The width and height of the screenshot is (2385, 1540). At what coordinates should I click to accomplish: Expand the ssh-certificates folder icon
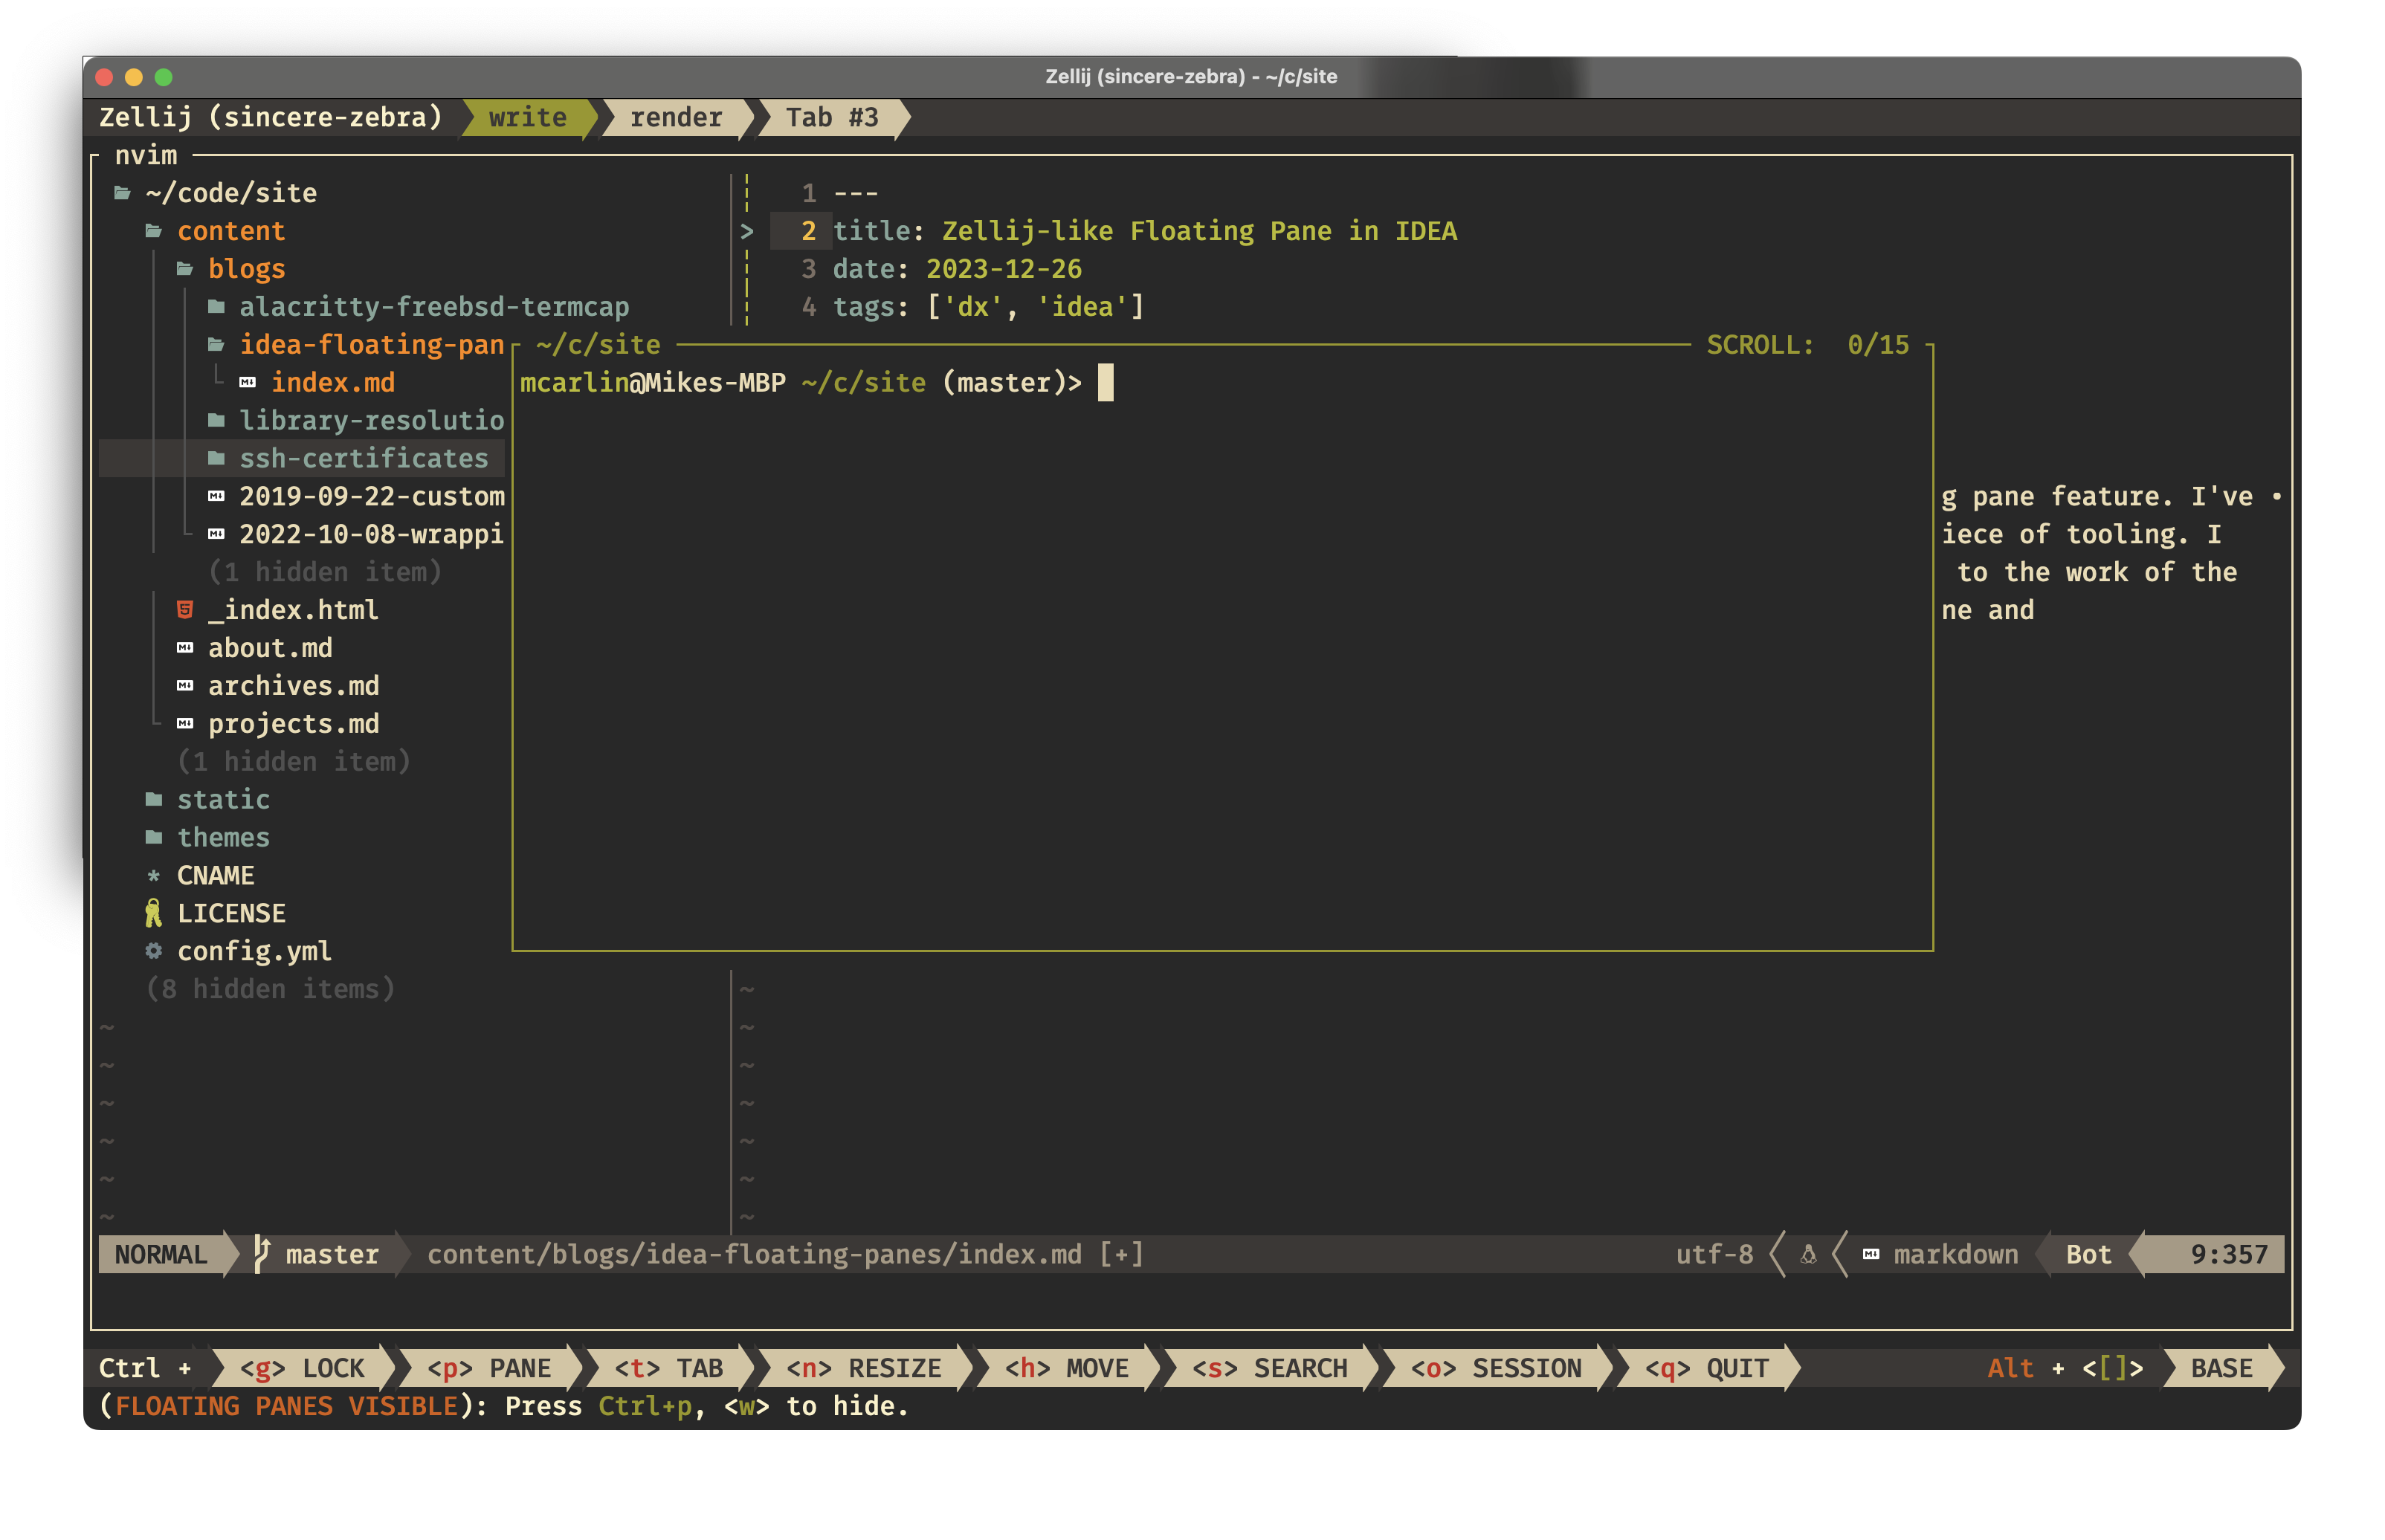pos(216,459)
